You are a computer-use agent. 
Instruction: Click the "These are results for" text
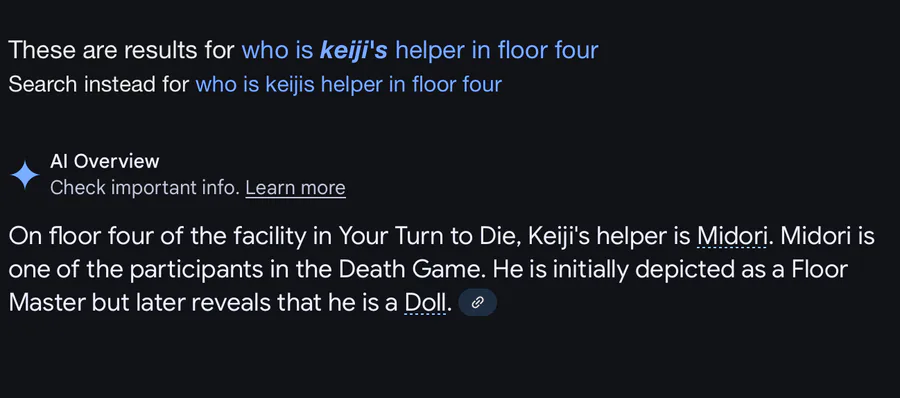[x=122, y=51]
